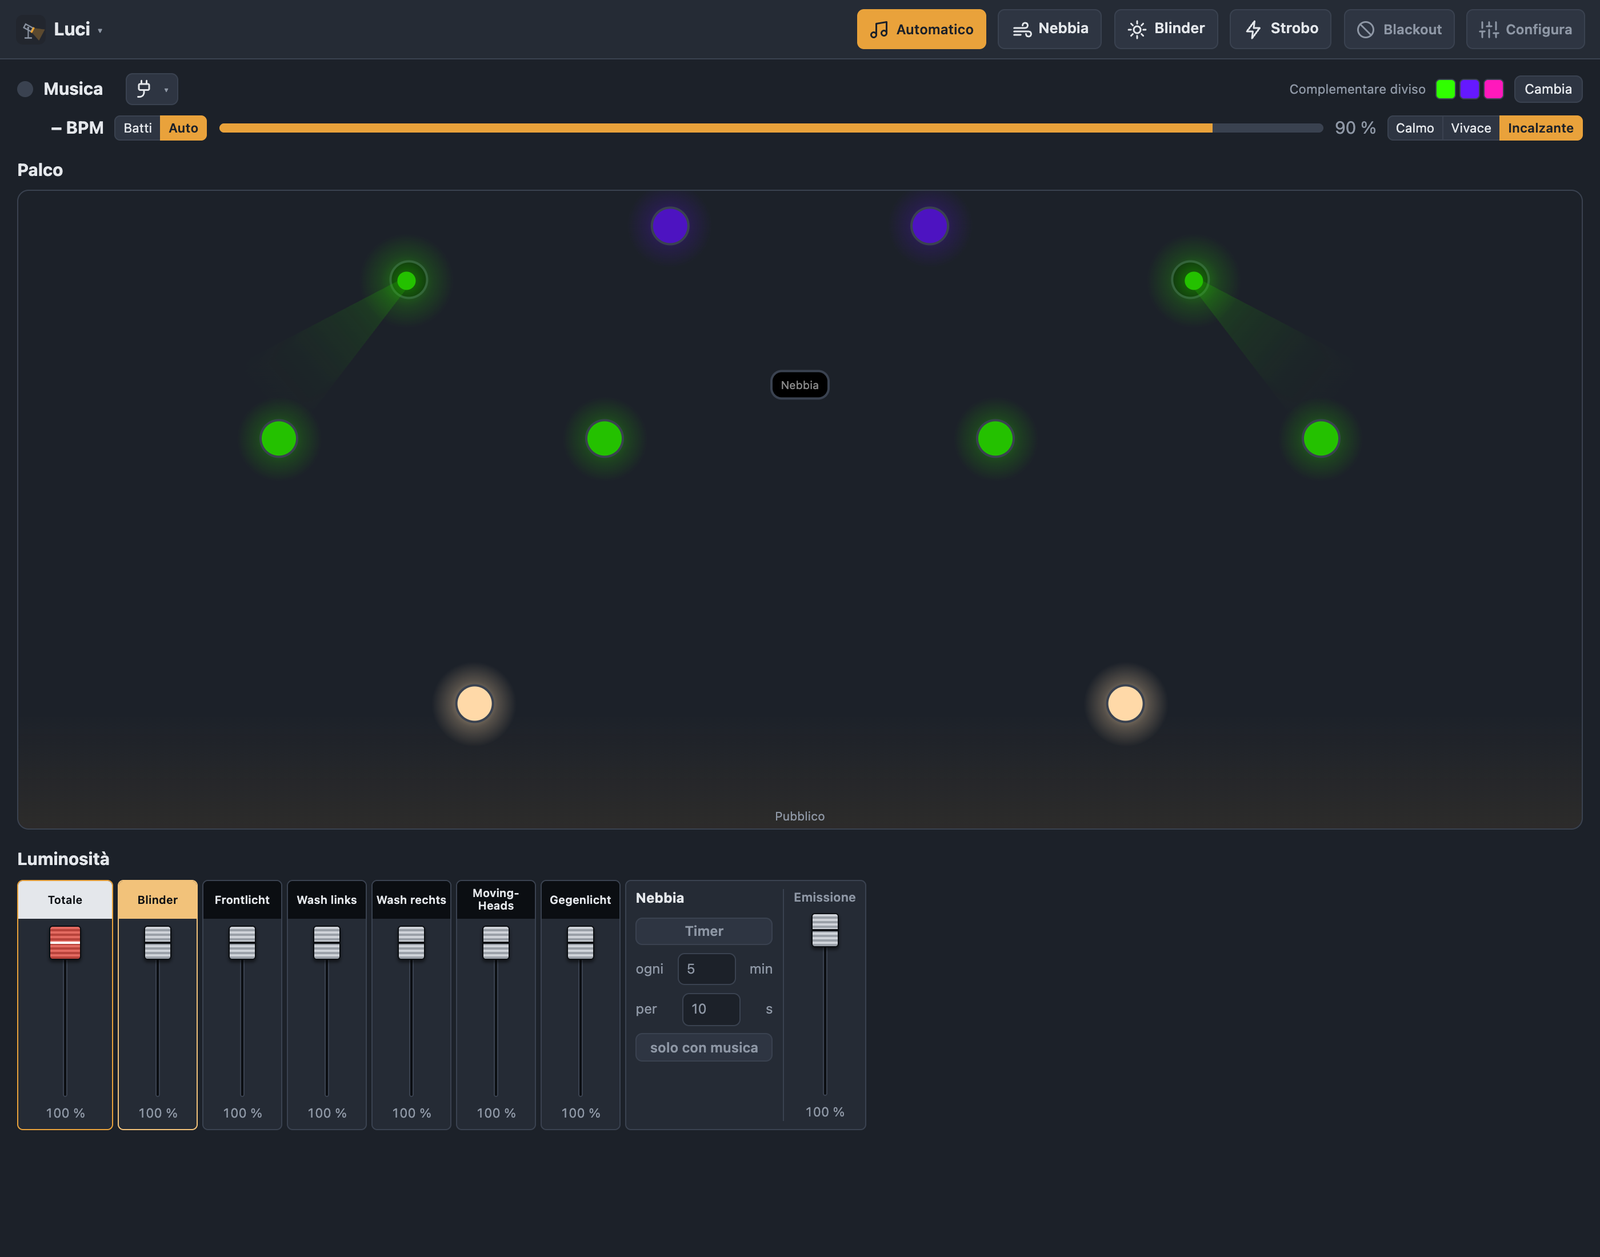
Task: Open the Configura settings
Action: pos(1525,29)
